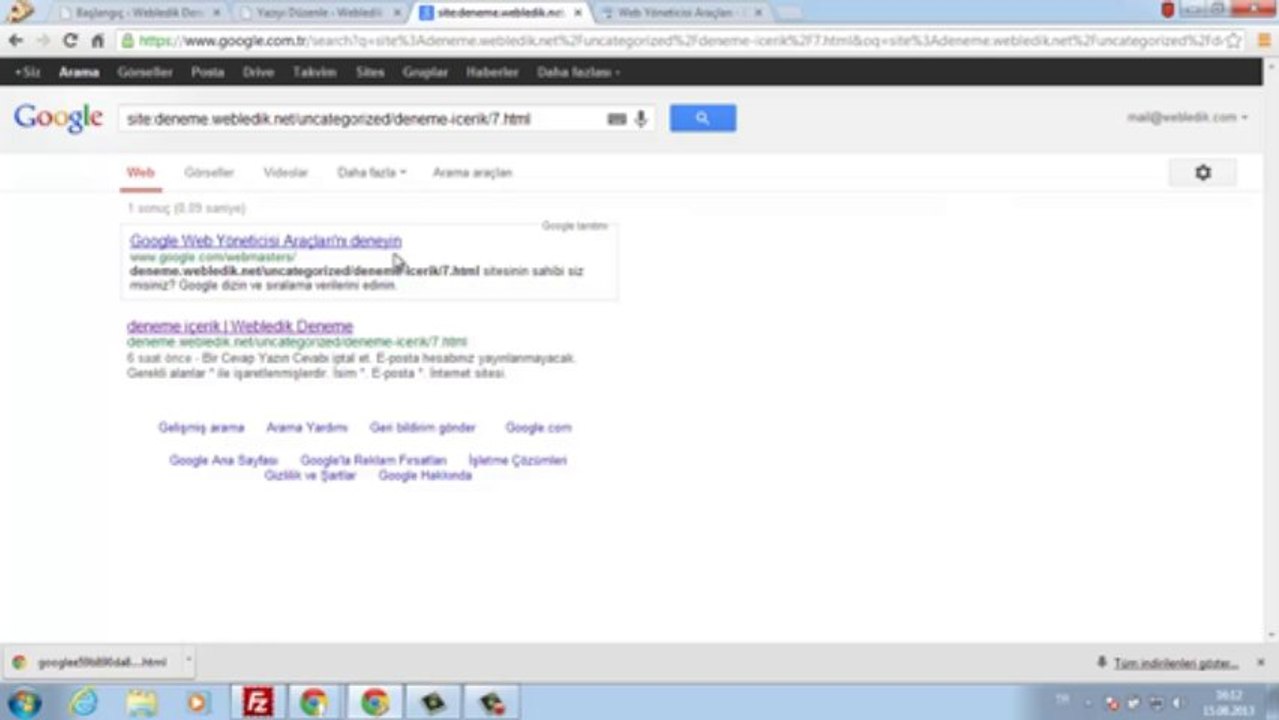
Task: Switch to the Başlangıç - Webledik tab
Action: coord(138,13)
